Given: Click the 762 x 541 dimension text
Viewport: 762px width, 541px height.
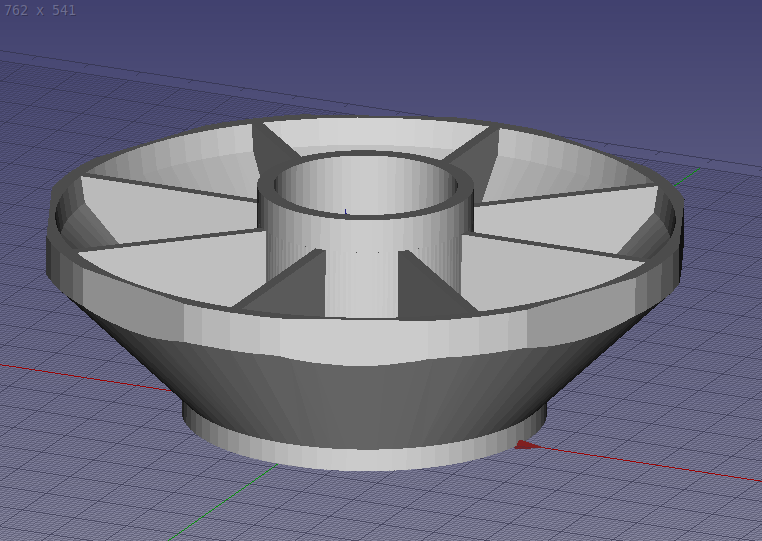Looking at the screenshot, I should 40,10.
